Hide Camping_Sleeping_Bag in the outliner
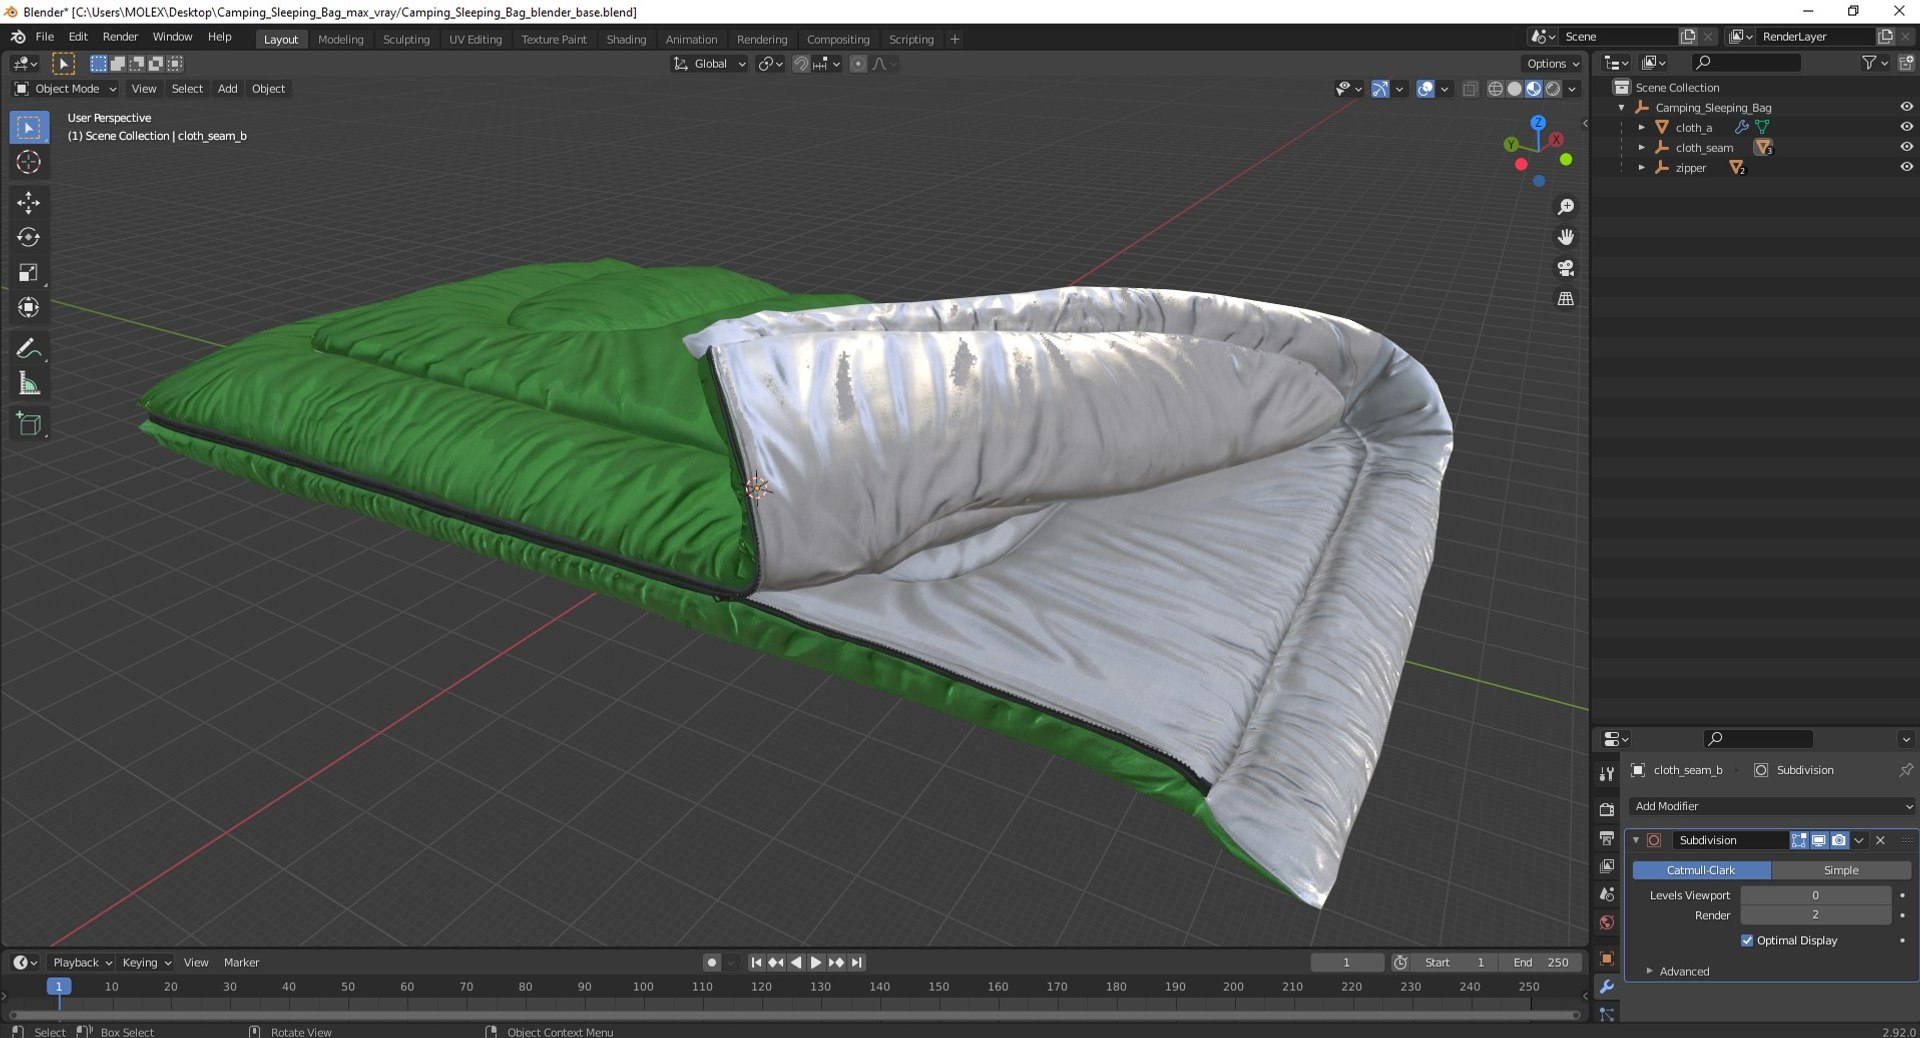Viewport: 1920px width, 1038px height. pos(1906,107)
